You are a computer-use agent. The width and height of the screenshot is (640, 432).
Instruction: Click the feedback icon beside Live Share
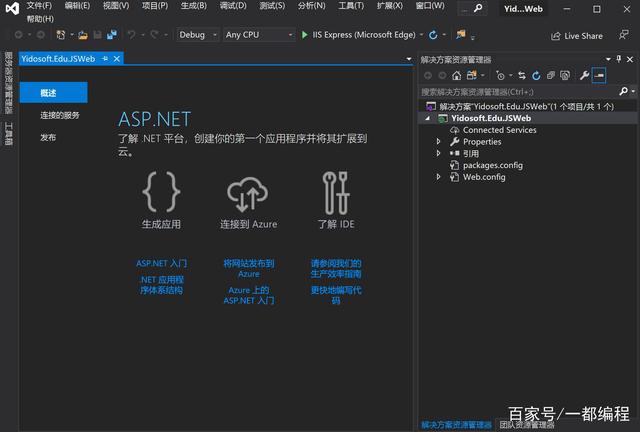(x=623, y=35)
